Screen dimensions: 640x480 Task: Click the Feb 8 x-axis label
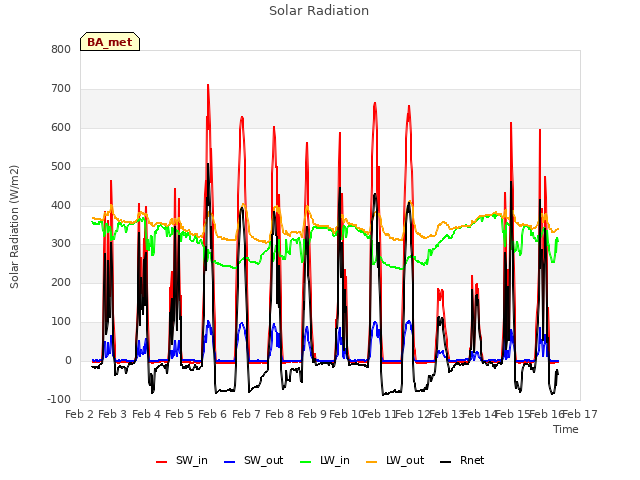coord(279,414)
